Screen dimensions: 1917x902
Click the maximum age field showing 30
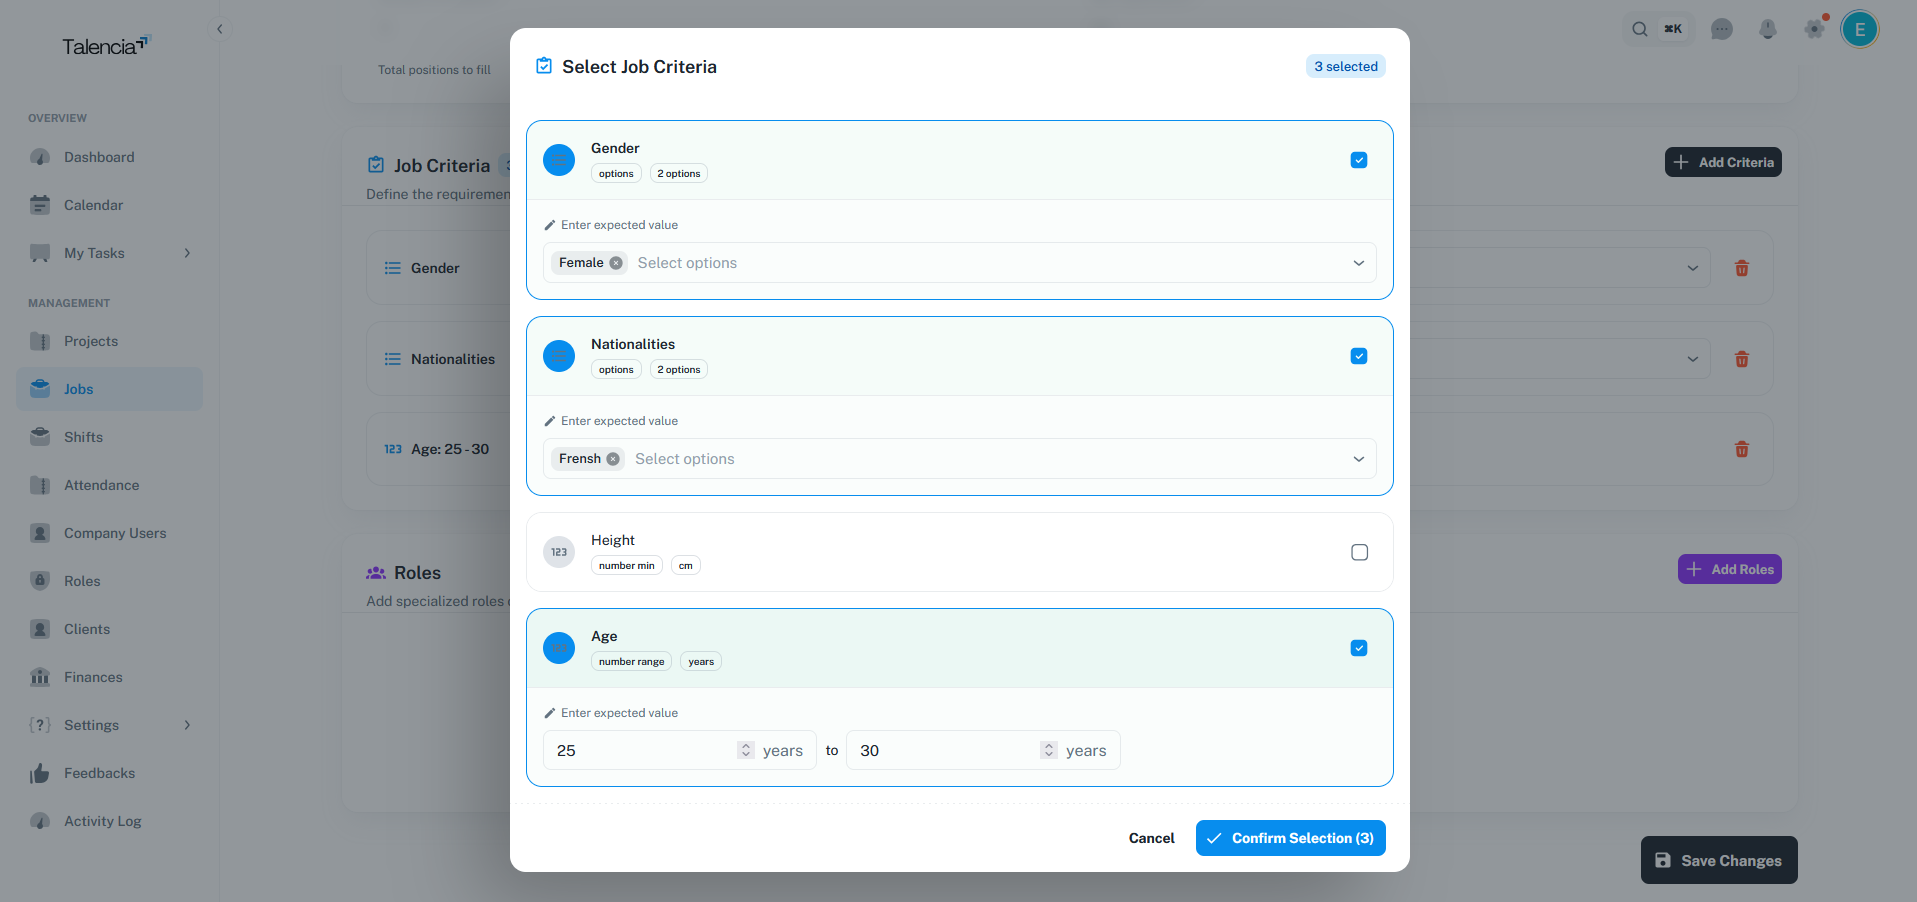tap(940, 750)
